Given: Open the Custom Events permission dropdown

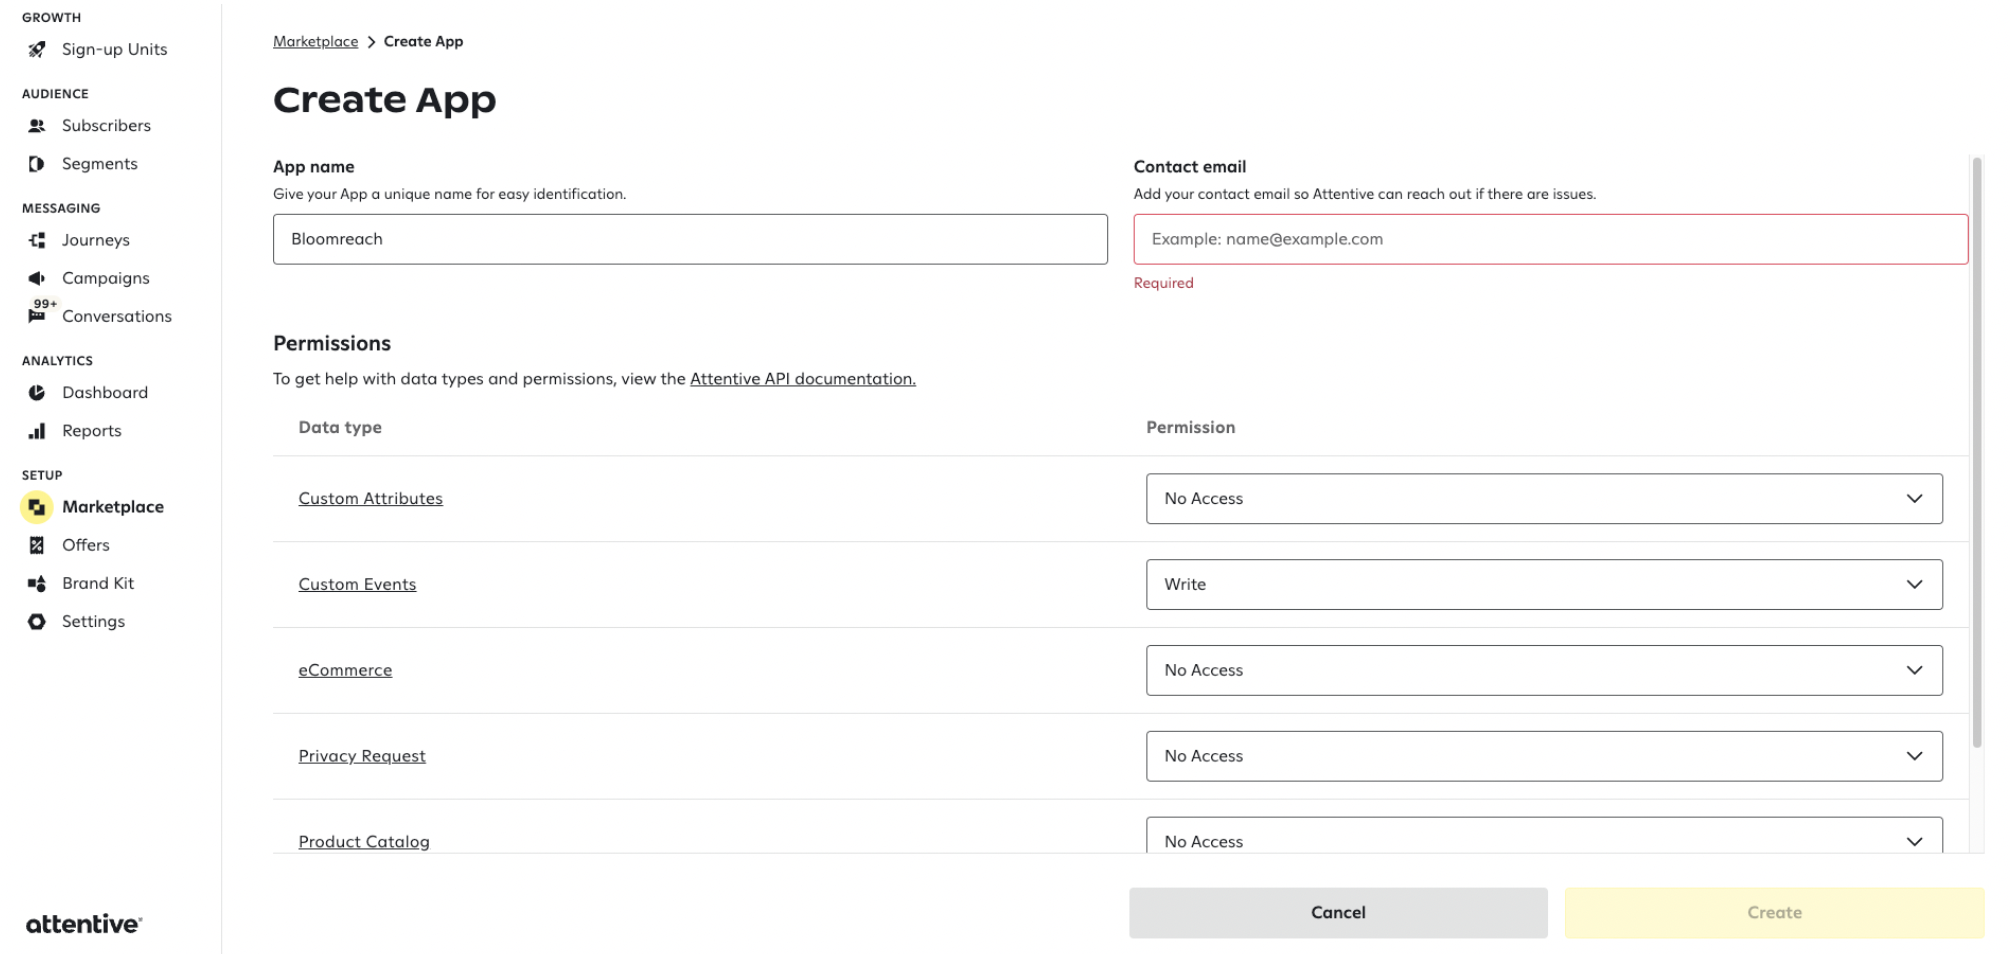Looking at the screenshot, I should point(1544,584).
